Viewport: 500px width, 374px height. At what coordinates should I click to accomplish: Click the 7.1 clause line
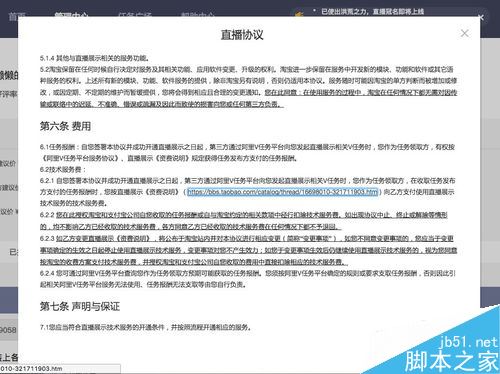[146, 327]
